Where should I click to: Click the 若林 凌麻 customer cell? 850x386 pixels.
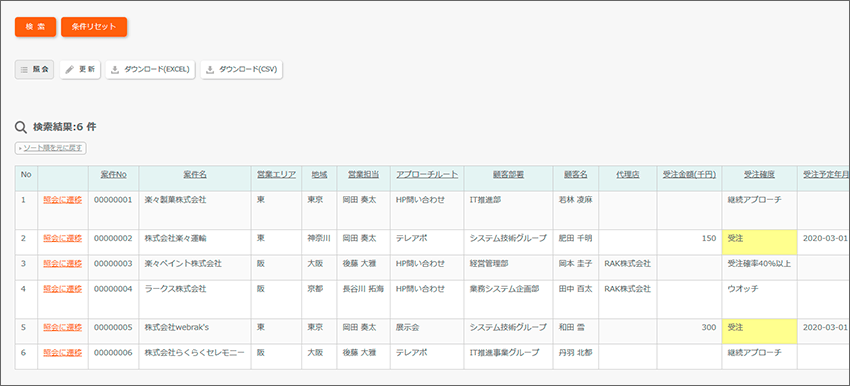pos(576,210)
